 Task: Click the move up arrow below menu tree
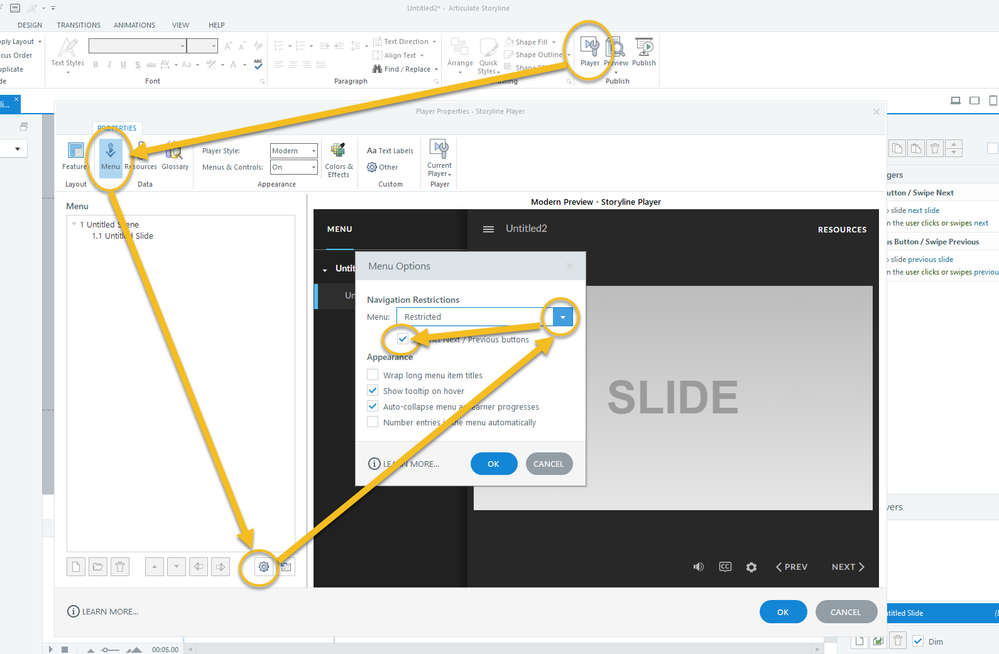pyautogui.click(x=154, y=567)
